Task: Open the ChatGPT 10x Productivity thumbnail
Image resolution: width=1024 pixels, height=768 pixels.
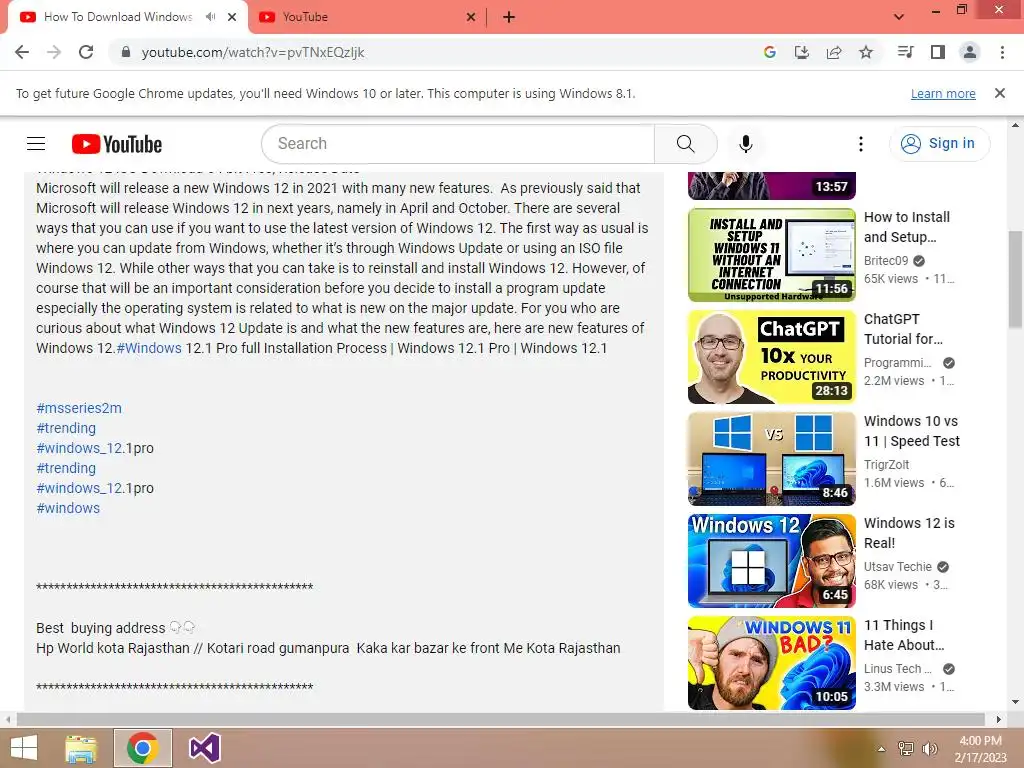Action: tap(771, 357)
